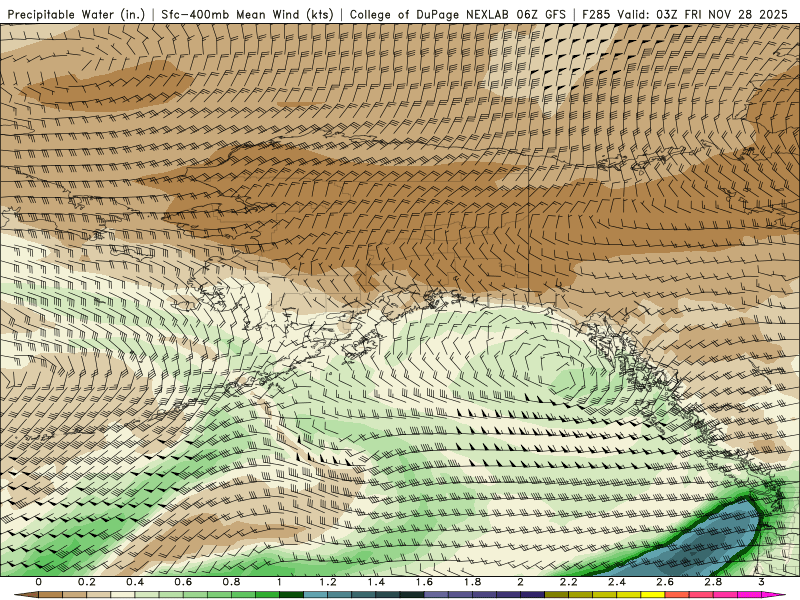The height and width of the screenshot is (600, 800).
Task: Click the colorbar label '0'
Action: (x=39, y=582)
